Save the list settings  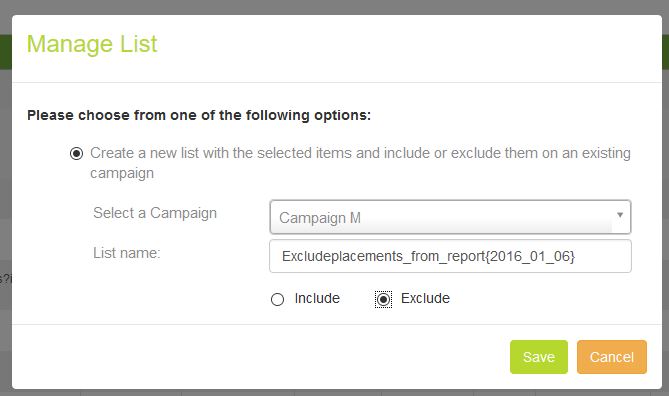[x=539, y=357]
